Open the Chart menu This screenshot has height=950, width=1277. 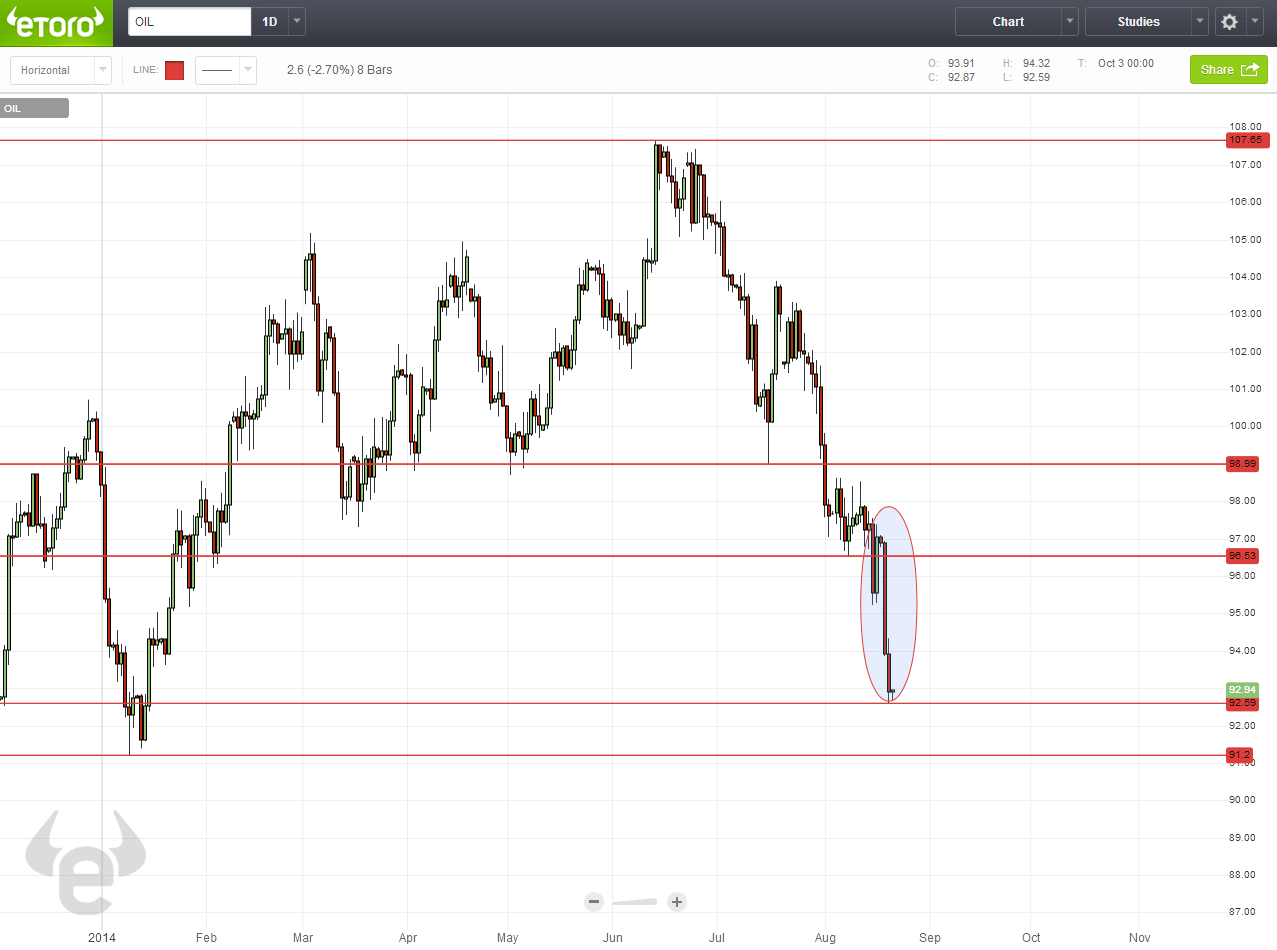[1008, 22]
